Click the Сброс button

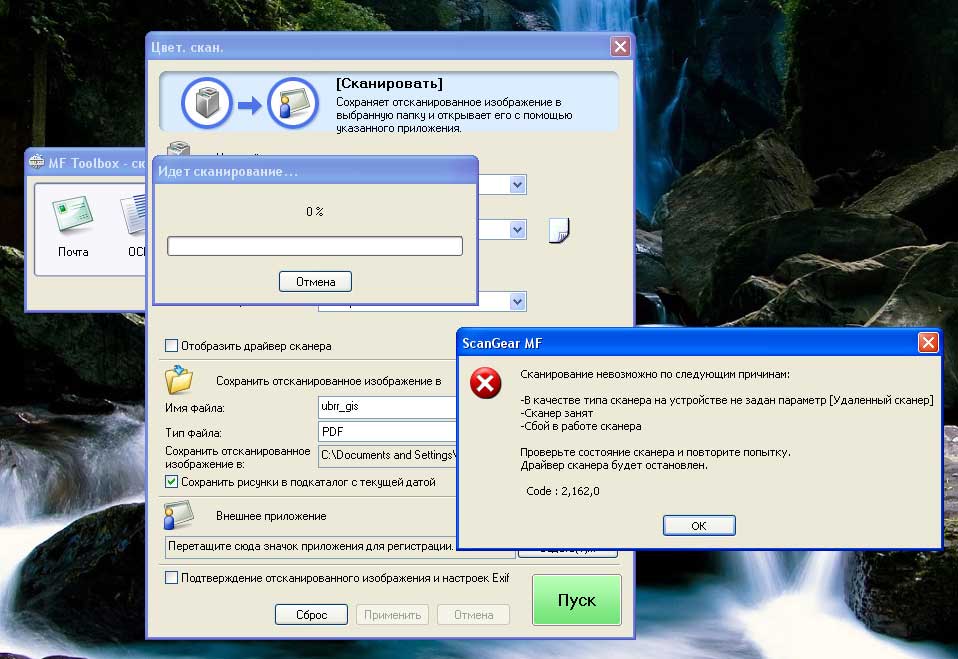click(x=312, y=614)
